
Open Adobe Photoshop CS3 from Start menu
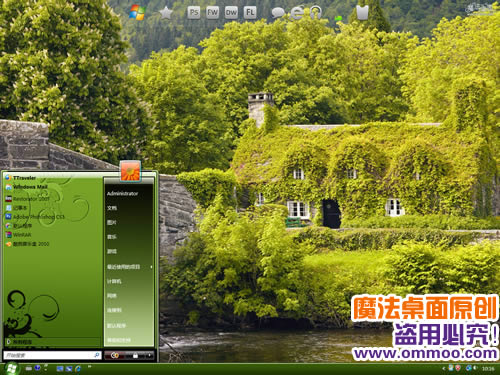[x=35, y=217]
